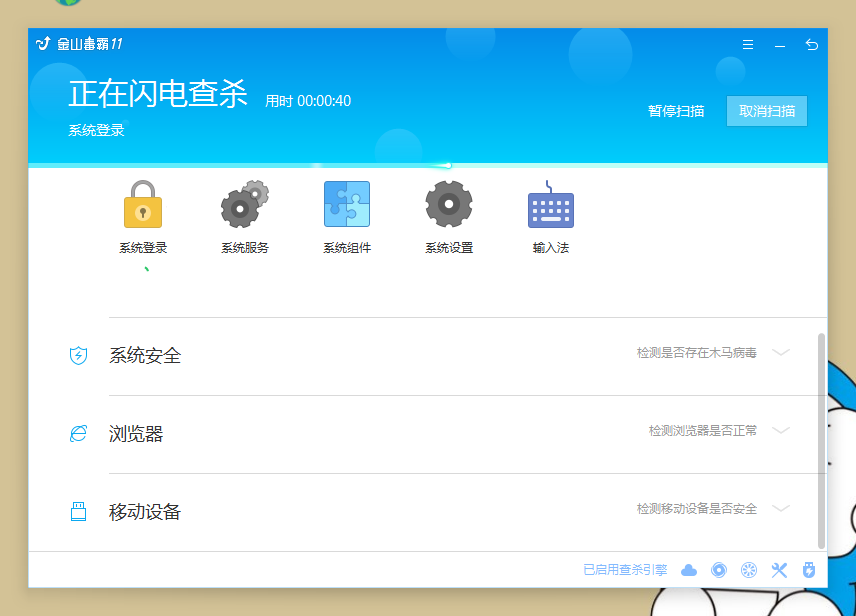The height and width of the screenshot is (616, 856).
Task: Click the 输入法 keyboard icon
Action: point(551,204)
